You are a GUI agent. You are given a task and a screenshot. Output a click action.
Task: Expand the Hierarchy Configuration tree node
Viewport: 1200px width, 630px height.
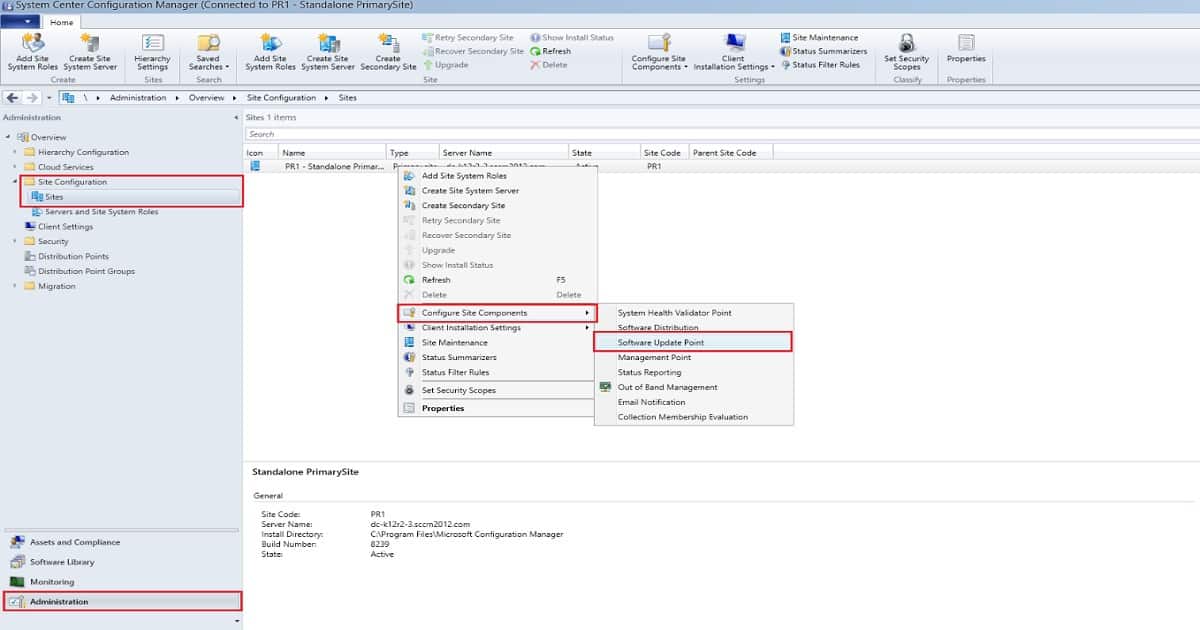point(15,152)
